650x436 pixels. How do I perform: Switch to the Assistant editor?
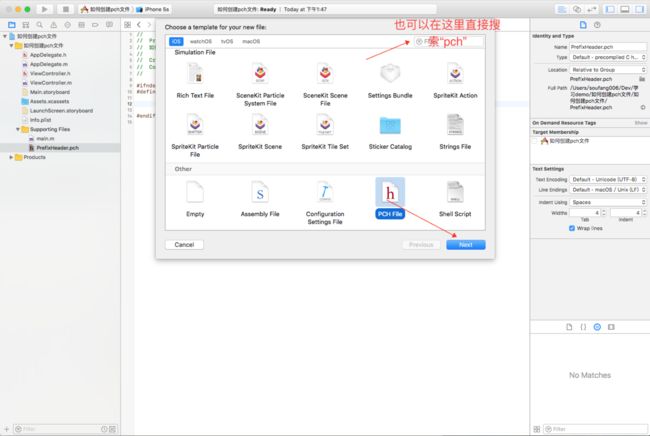point(577,9)
